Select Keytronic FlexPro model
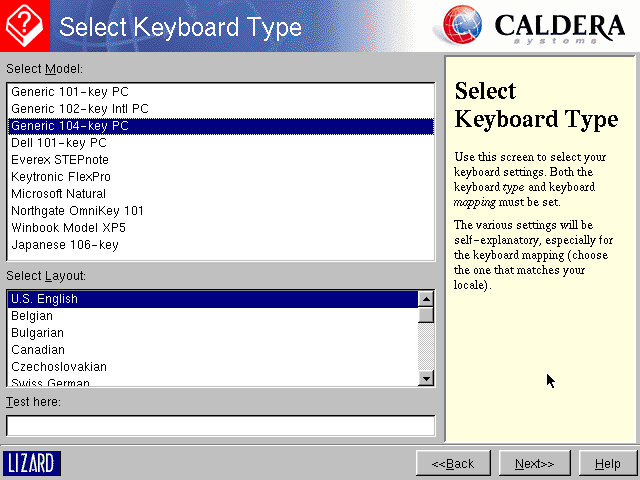 click(61, 177)
